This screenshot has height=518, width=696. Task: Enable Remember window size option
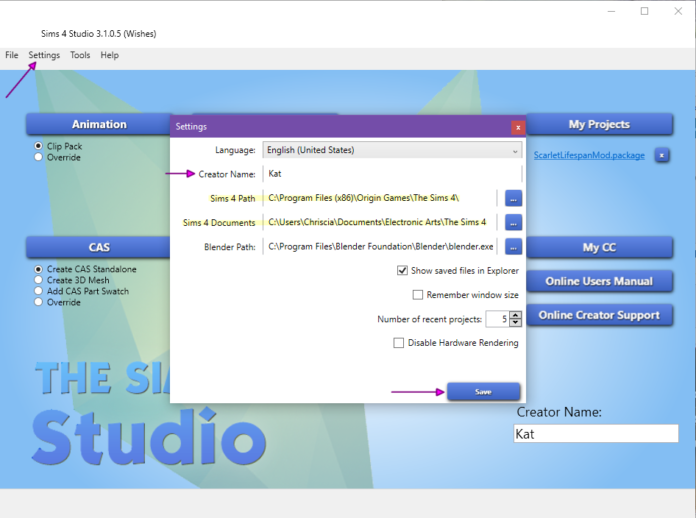point(418,295)
